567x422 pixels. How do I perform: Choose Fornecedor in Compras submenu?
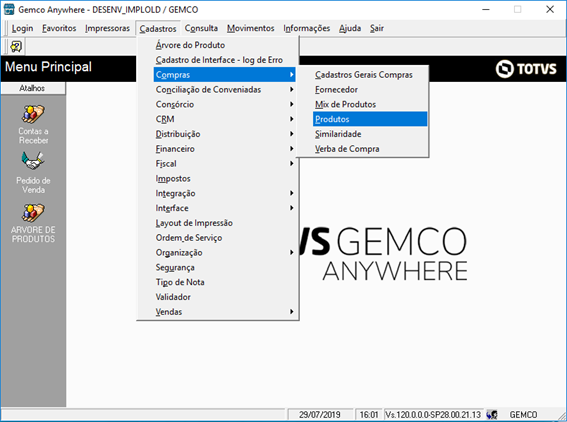coord(370,90)
